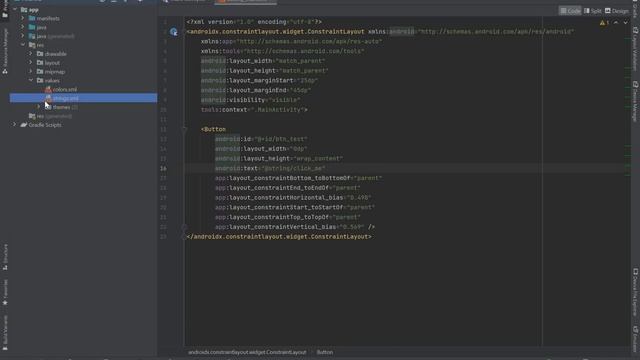This screenshot has width=640, height=360.
Task: Click the ConstraintLayout breadcrumb at the editor bottom
Action: (x=247, y=352)
